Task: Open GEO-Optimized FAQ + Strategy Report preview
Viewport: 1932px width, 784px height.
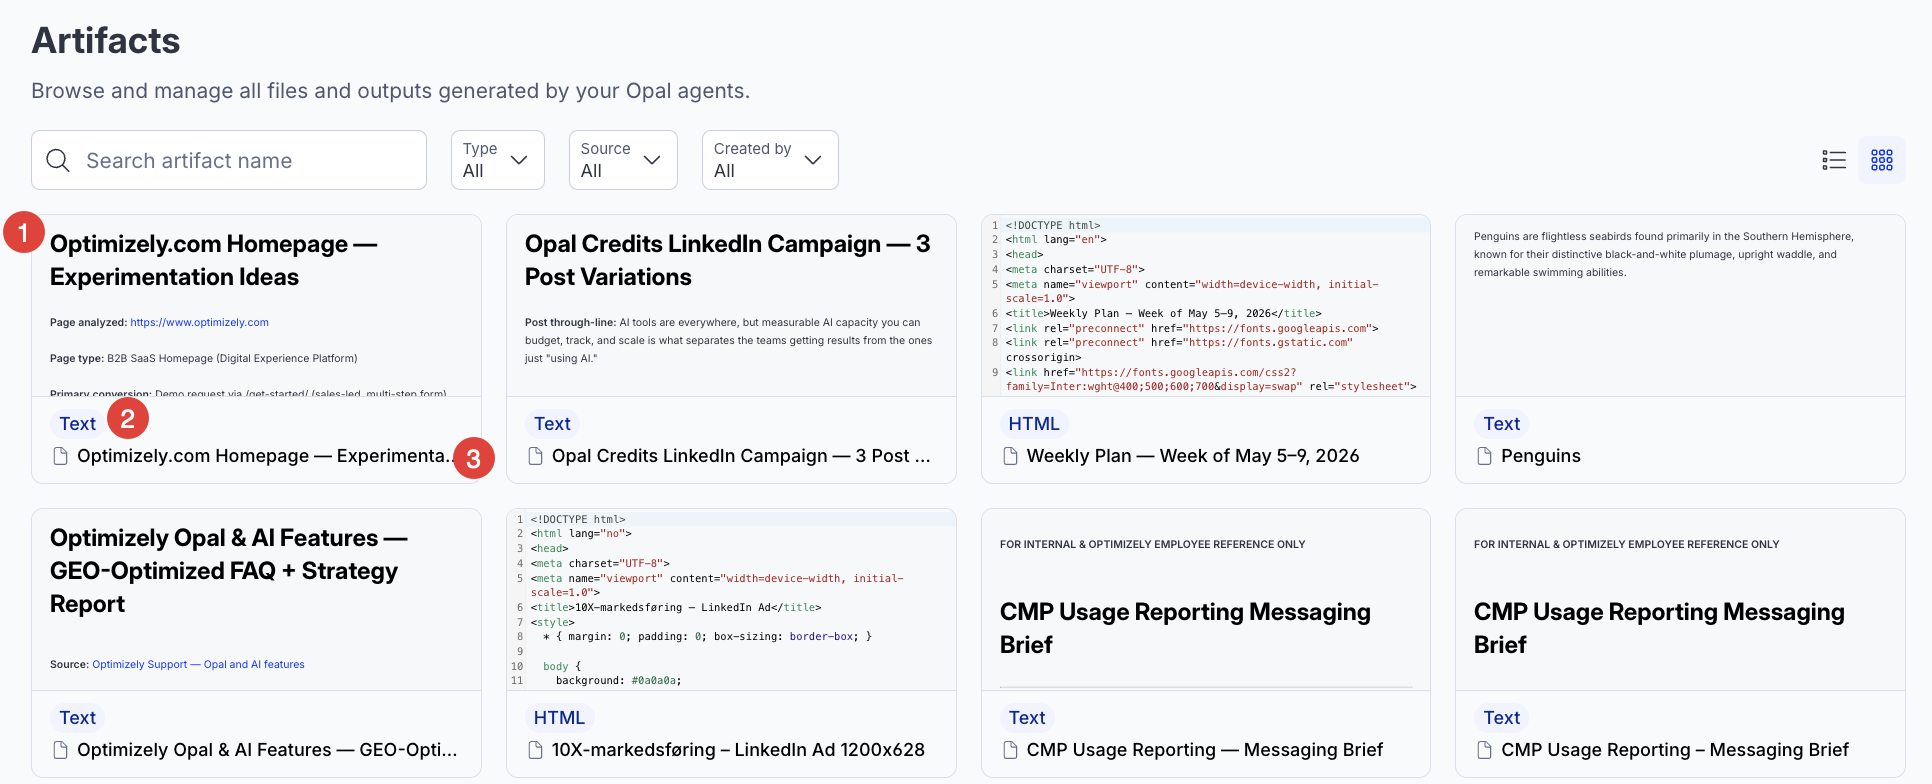Action: point(256,600)
